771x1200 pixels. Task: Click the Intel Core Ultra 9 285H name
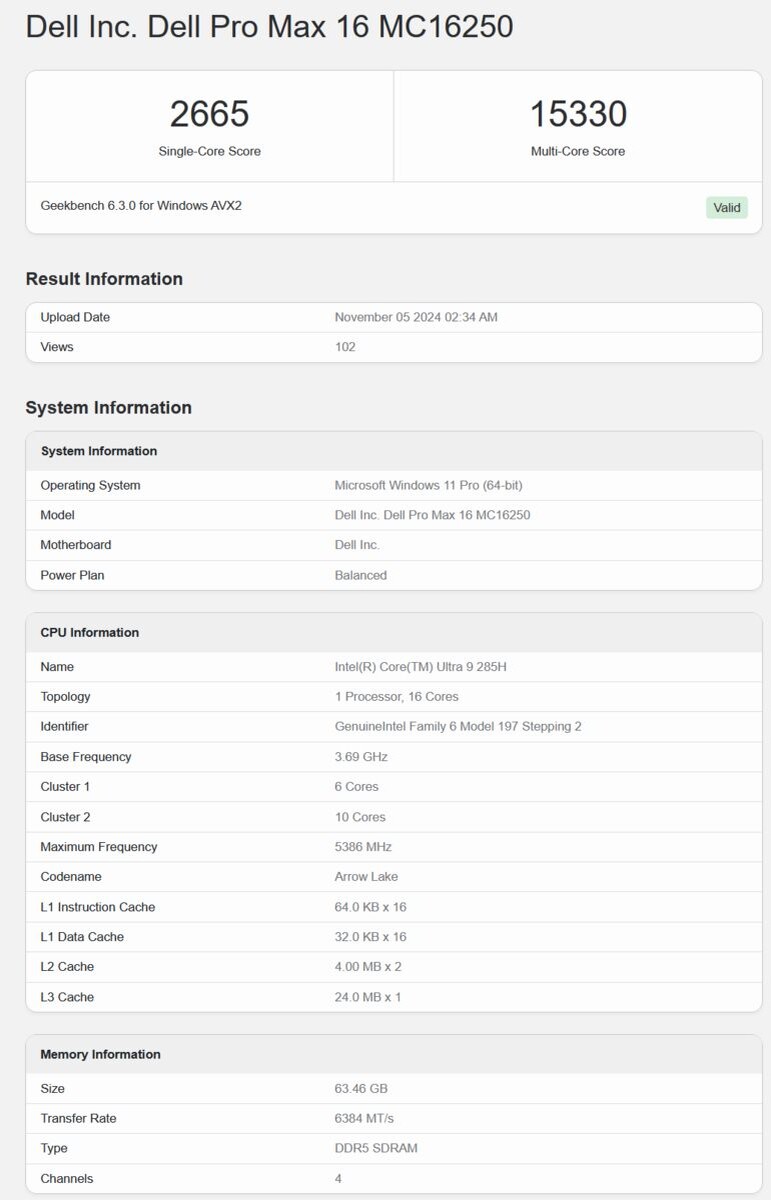pos(420,666)
